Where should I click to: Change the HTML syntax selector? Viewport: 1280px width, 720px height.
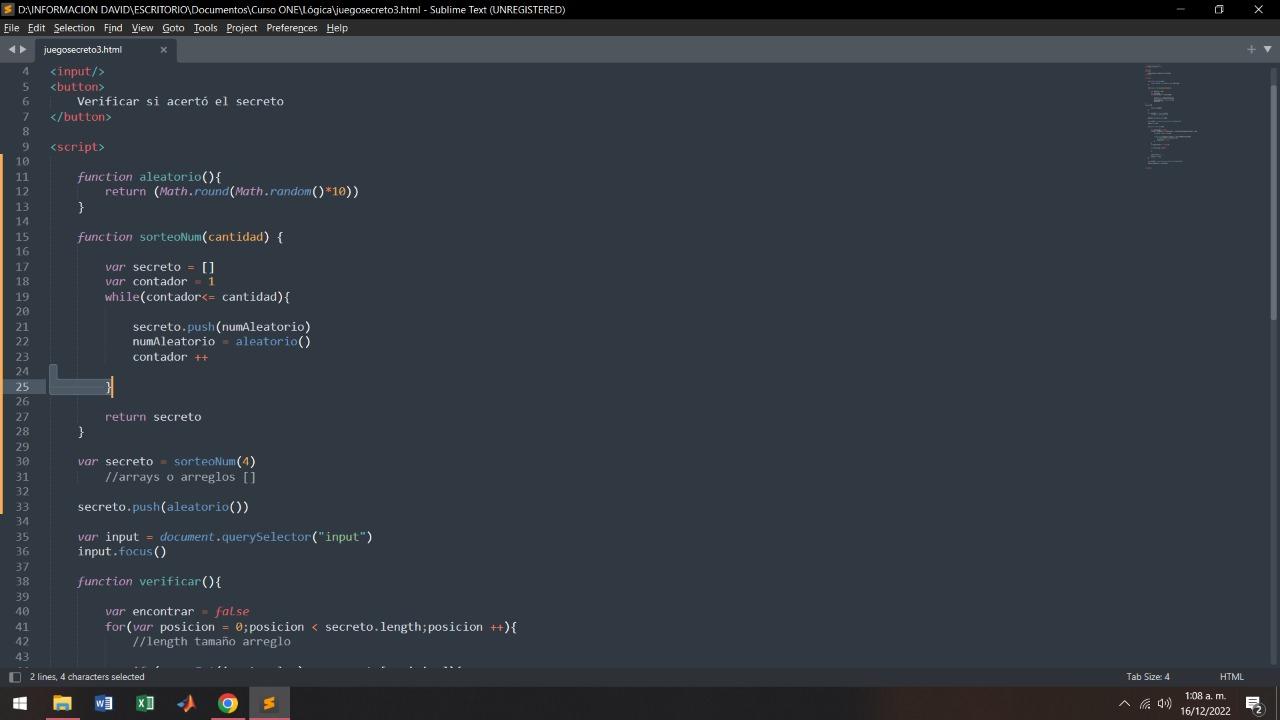(1232, 677)
